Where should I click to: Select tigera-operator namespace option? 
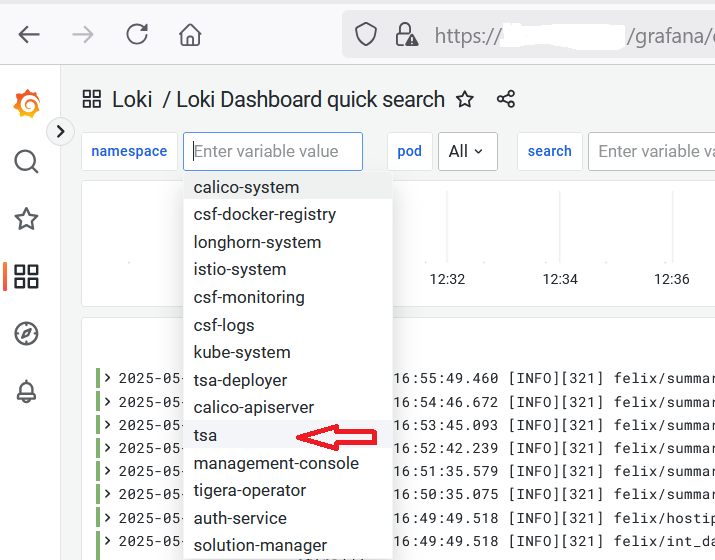coord(288,491)
